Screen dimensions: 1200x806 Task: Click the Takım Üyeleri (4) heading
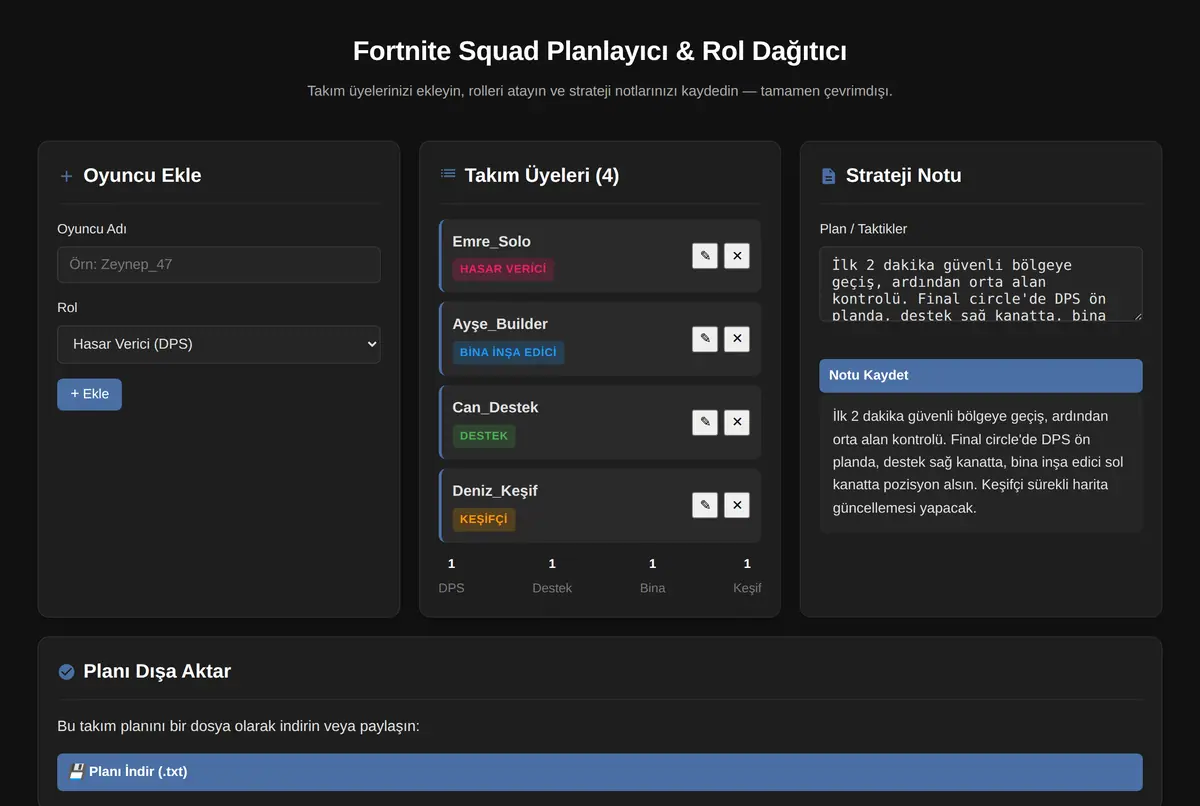click(x=542, y=176)
